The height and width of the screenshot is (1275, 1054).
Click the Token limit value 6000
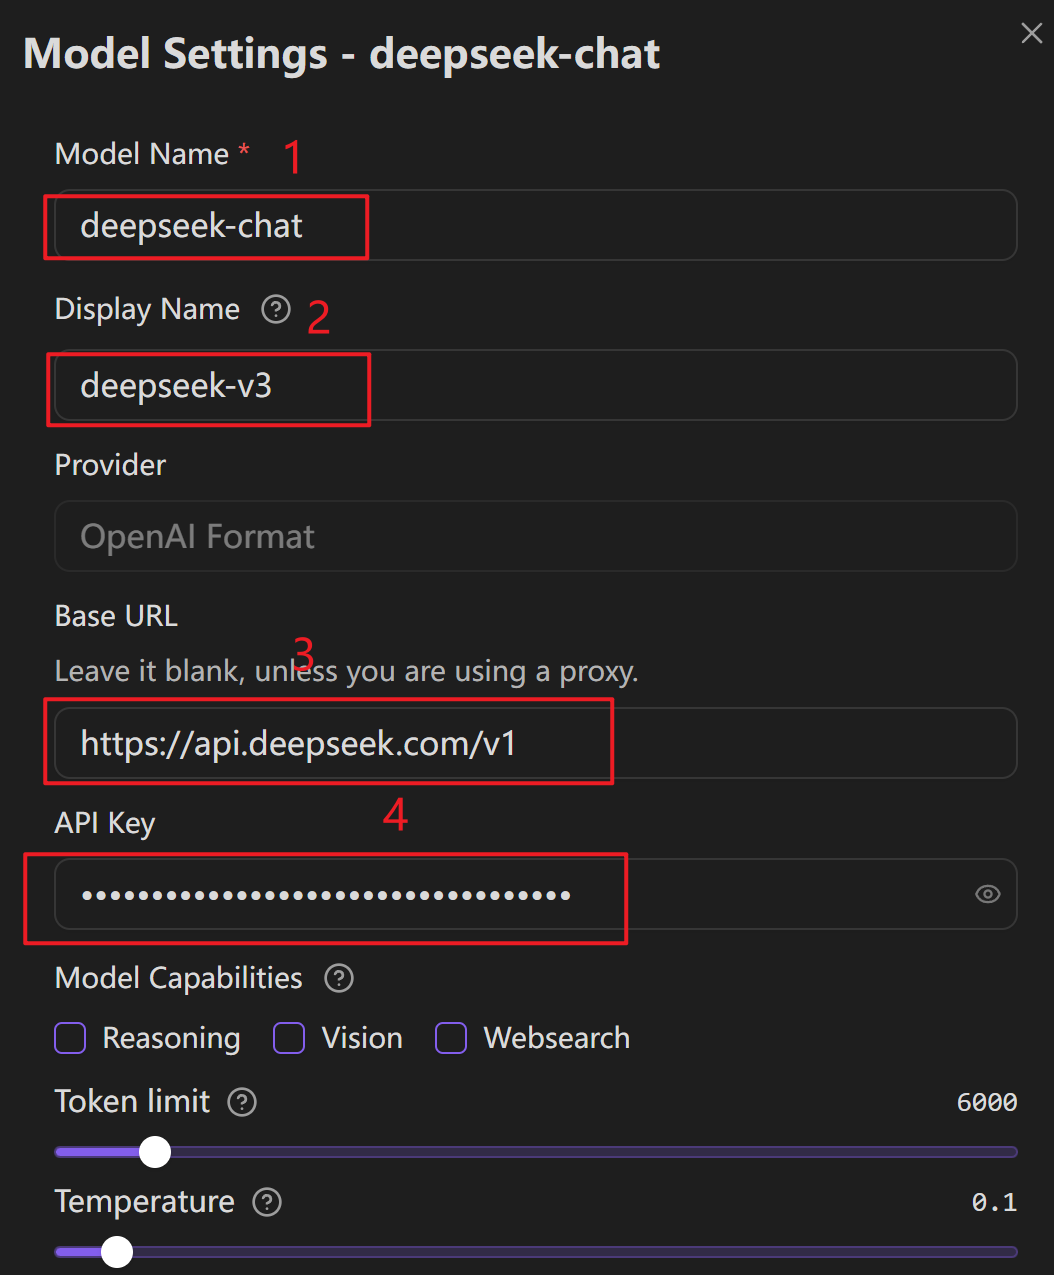coord(987,1102)
